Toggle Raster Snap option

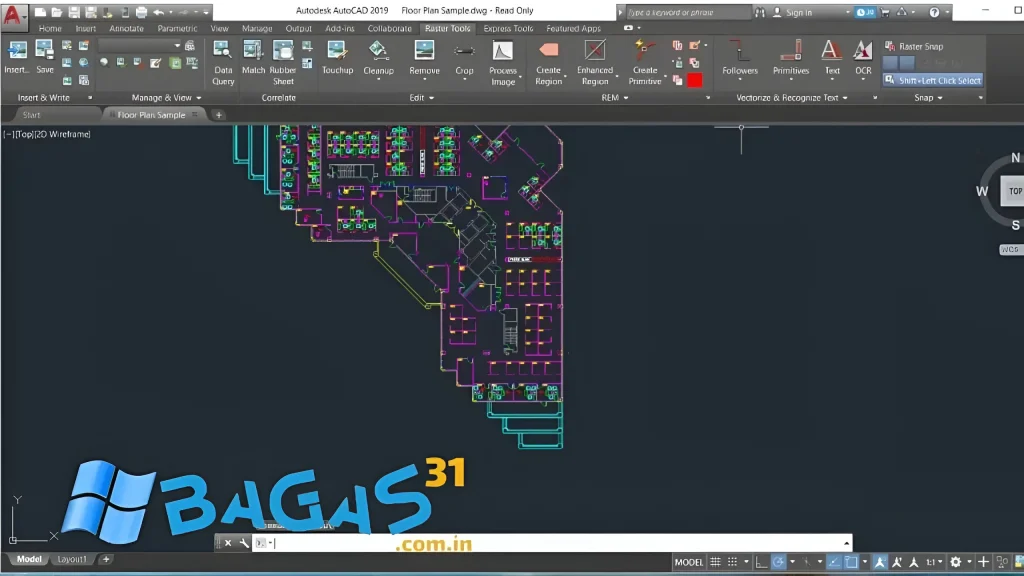click(914, 46)
